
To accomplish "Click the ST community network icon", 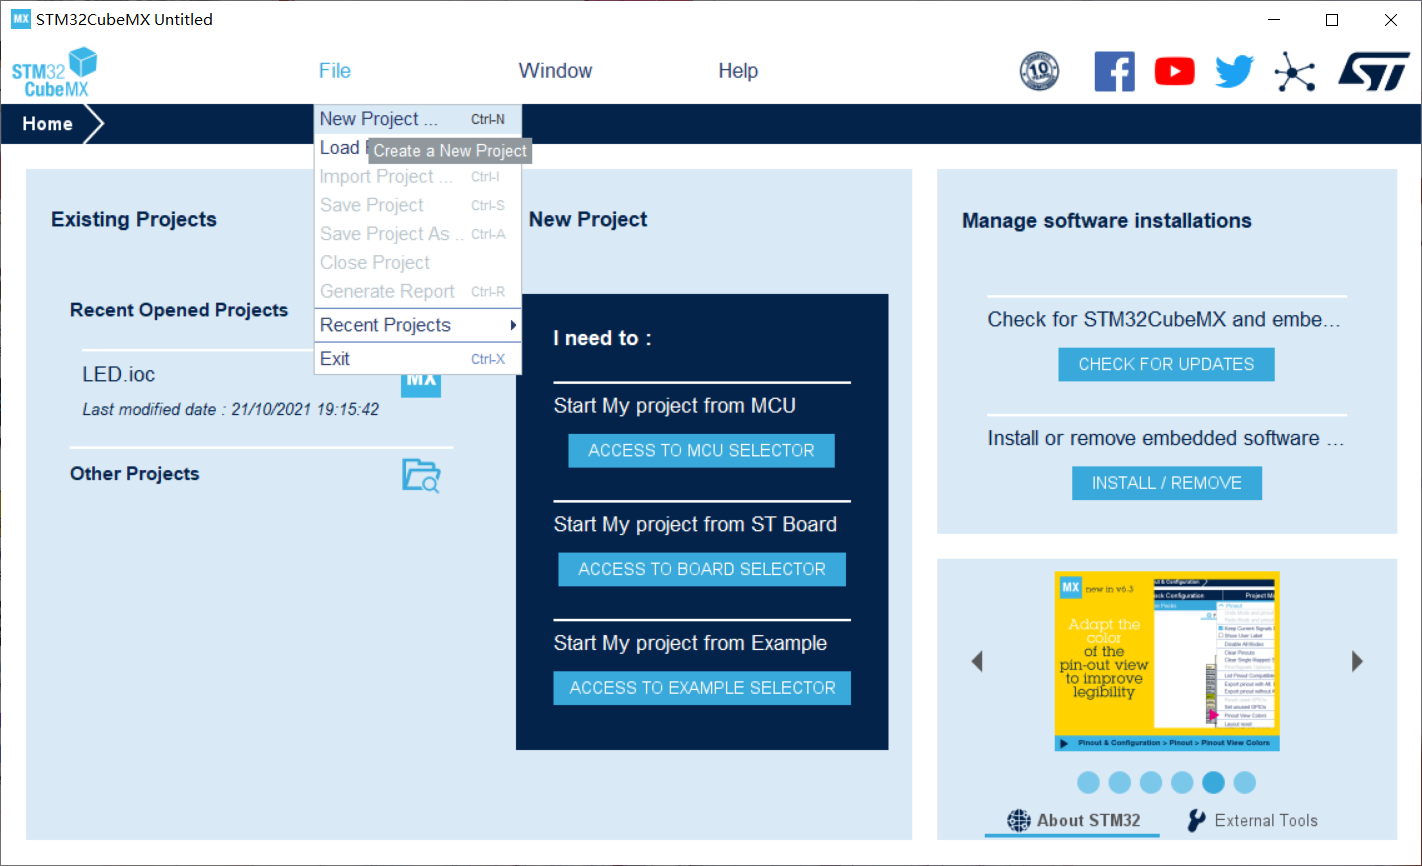I will (x=1295, y=72).
